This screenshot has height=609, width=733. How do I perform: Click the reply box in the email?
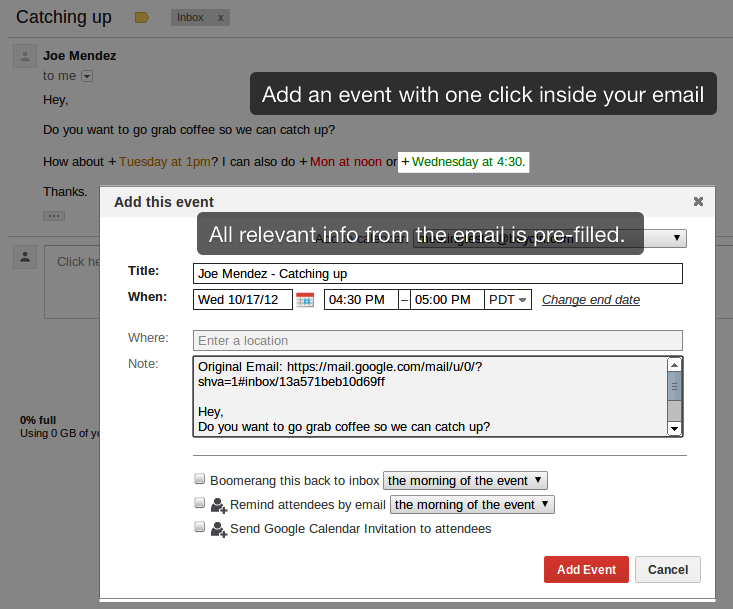coord(72,282)
